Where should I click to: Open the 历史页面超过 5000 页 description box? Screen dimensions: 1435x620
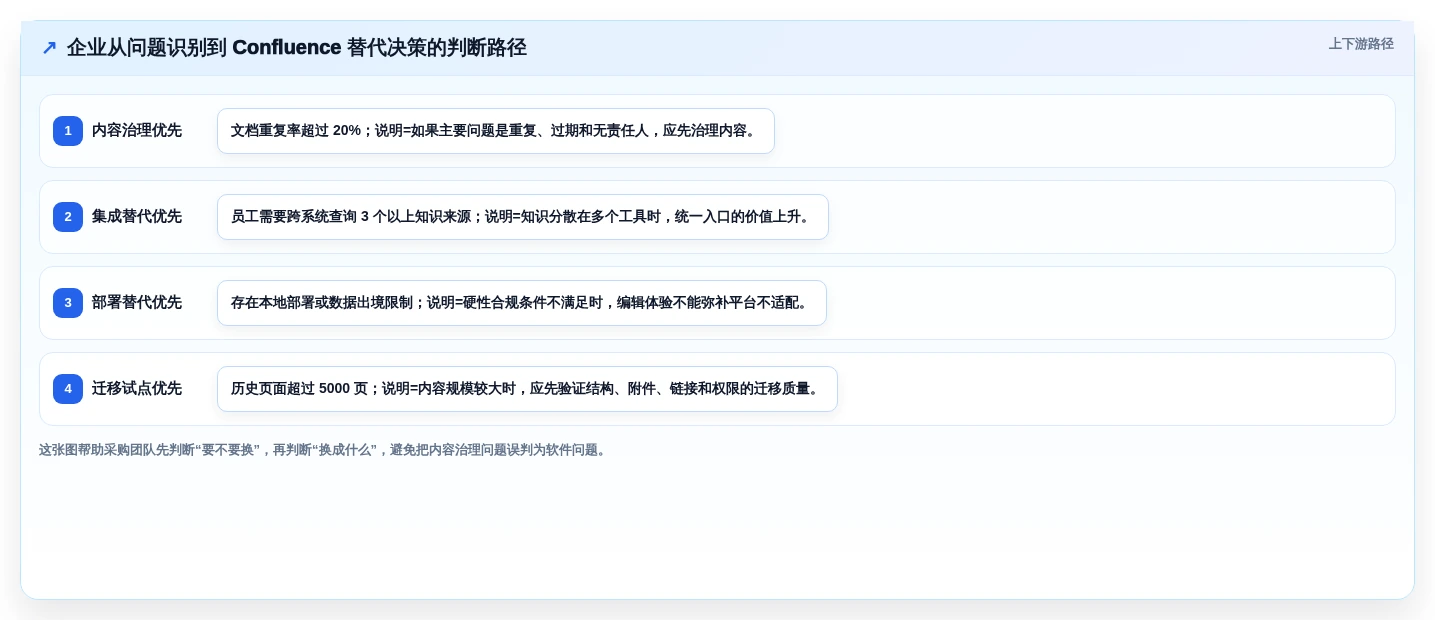tap(527, 389)
